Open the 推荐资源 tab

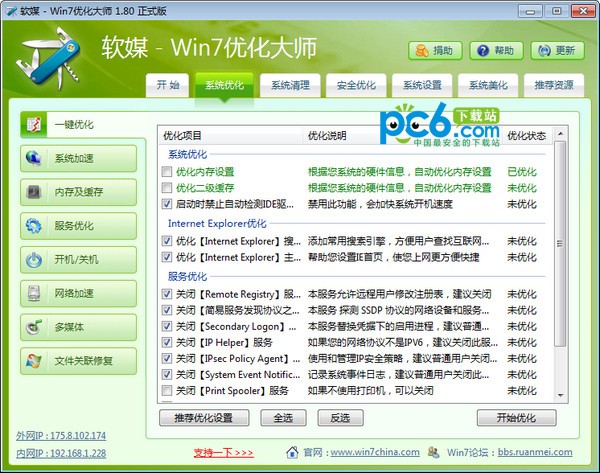554,85
